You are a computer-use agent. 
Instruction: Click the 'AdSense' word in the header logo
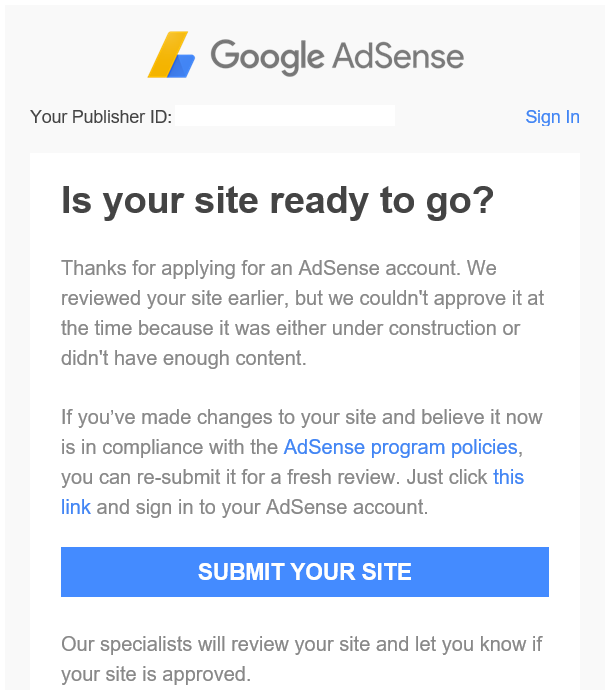click(x=398, y=55)
